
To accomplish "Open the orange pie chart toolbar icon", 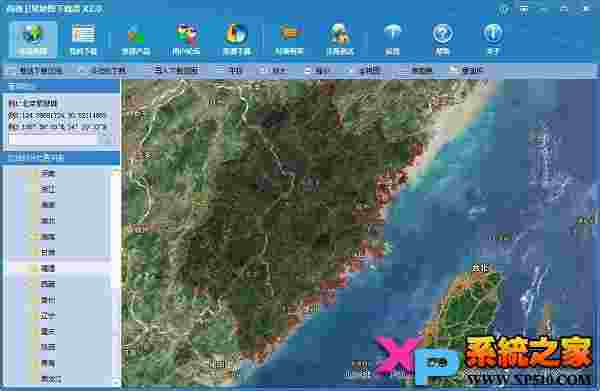I will point(237,39).
